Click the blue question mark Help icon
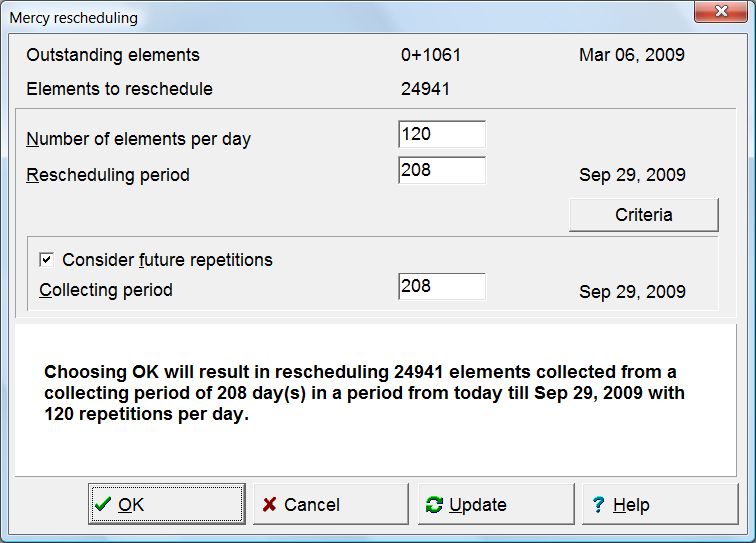 tap(599, 505)
